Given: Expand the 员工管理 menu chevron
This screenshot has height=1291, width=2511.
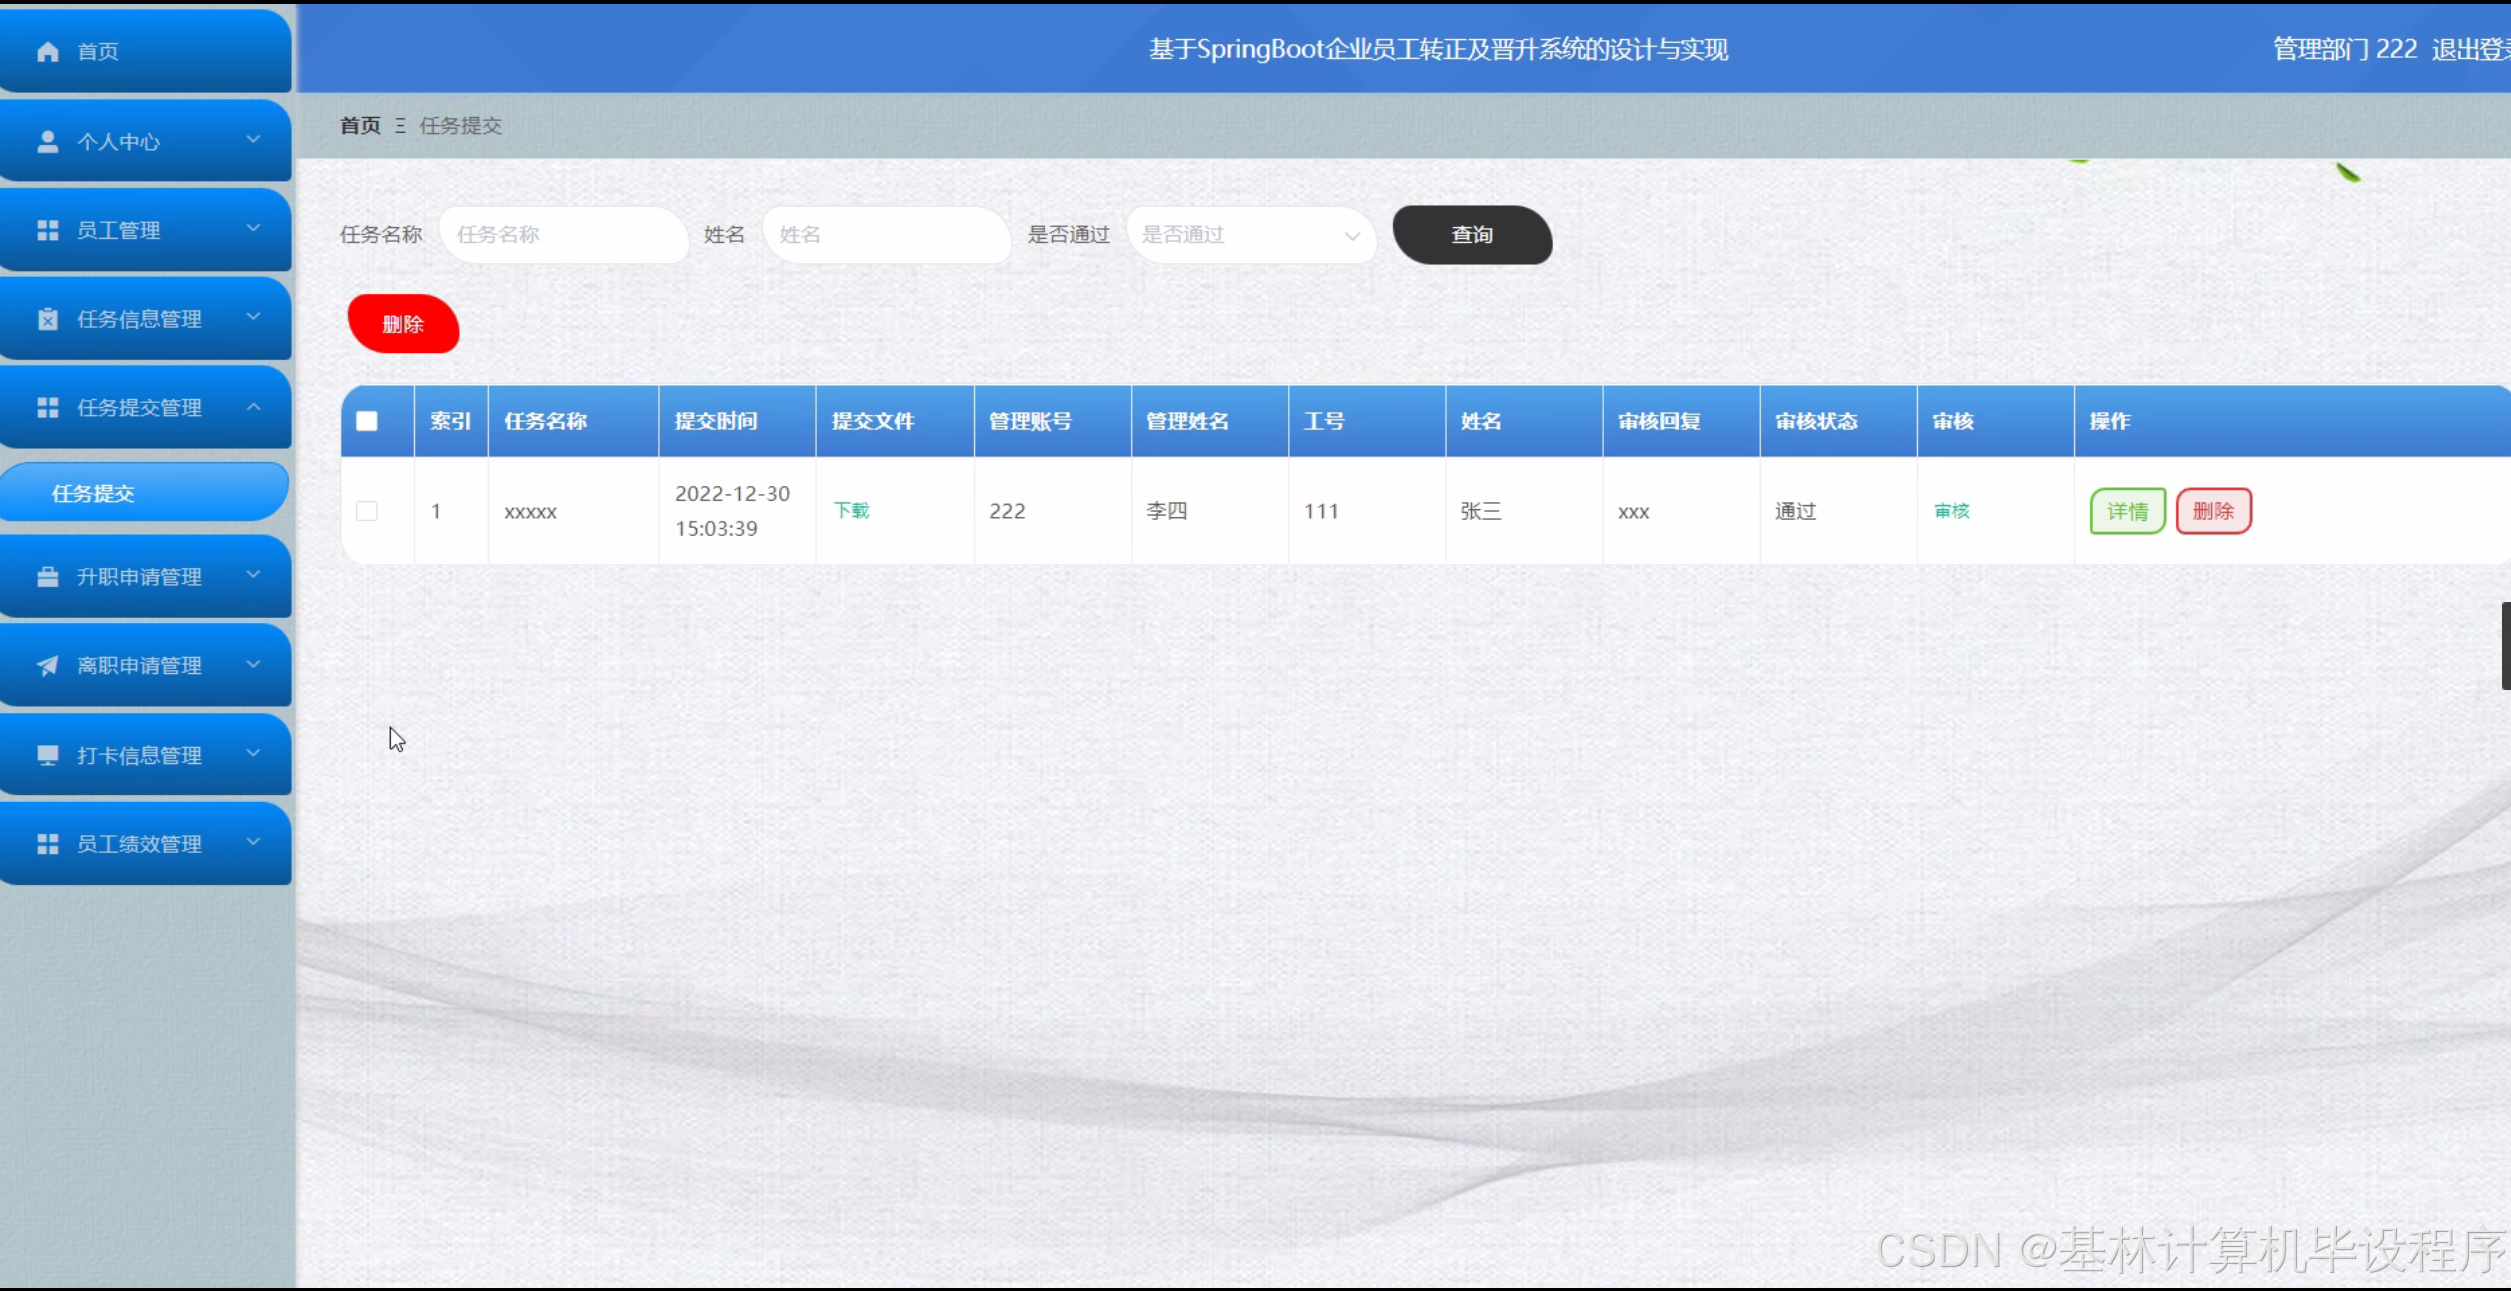Looking at the screenshot, I should [x=253, y=229].
